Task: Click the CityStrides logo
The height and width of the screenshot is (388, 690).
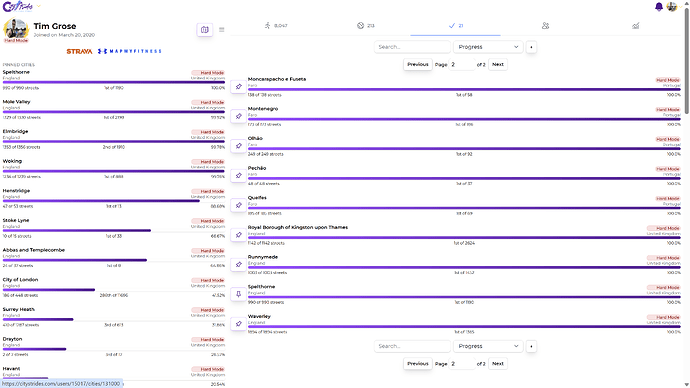Action: (18, 7)
